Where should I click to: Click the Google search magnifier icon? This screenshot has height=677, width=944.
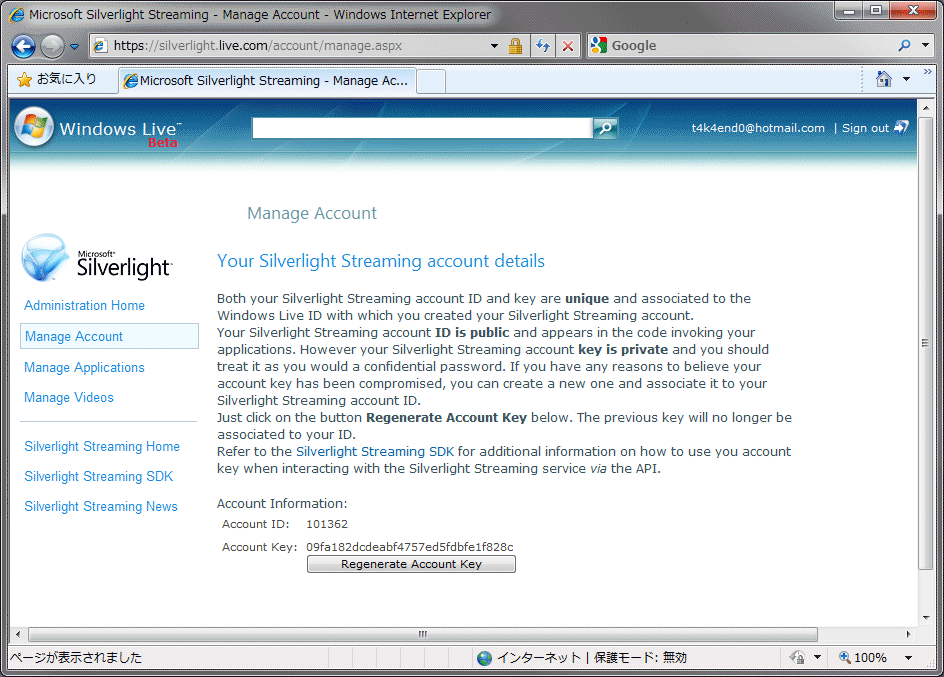[904, 46]
